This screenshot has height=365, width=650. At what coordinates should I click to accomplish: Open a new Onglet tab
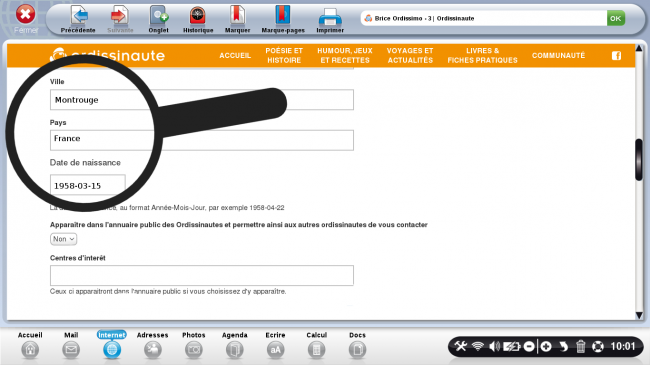159,16
